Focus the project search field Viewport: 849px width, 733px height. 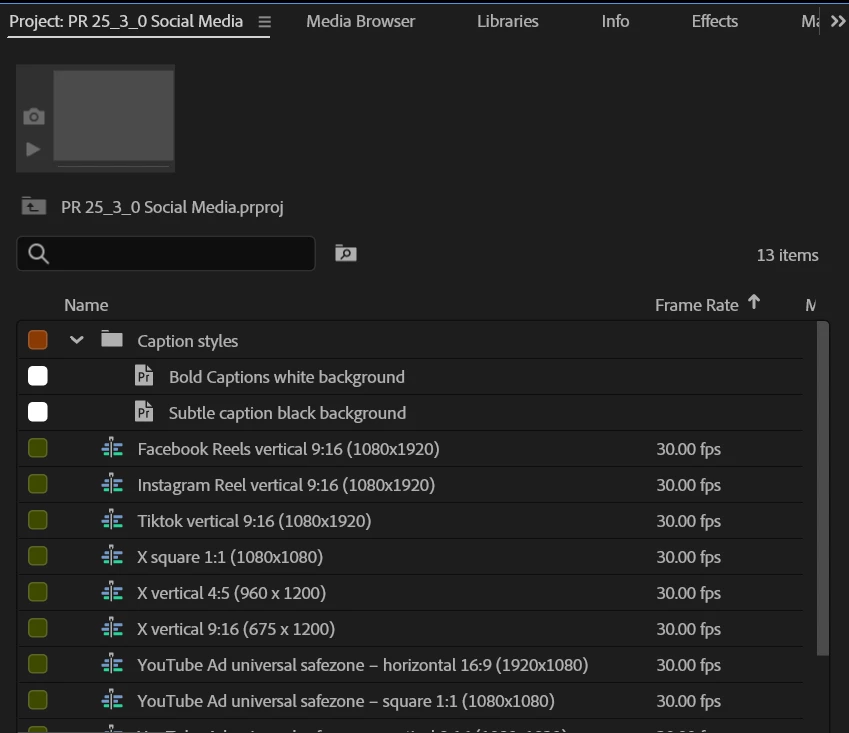(166, 253)
